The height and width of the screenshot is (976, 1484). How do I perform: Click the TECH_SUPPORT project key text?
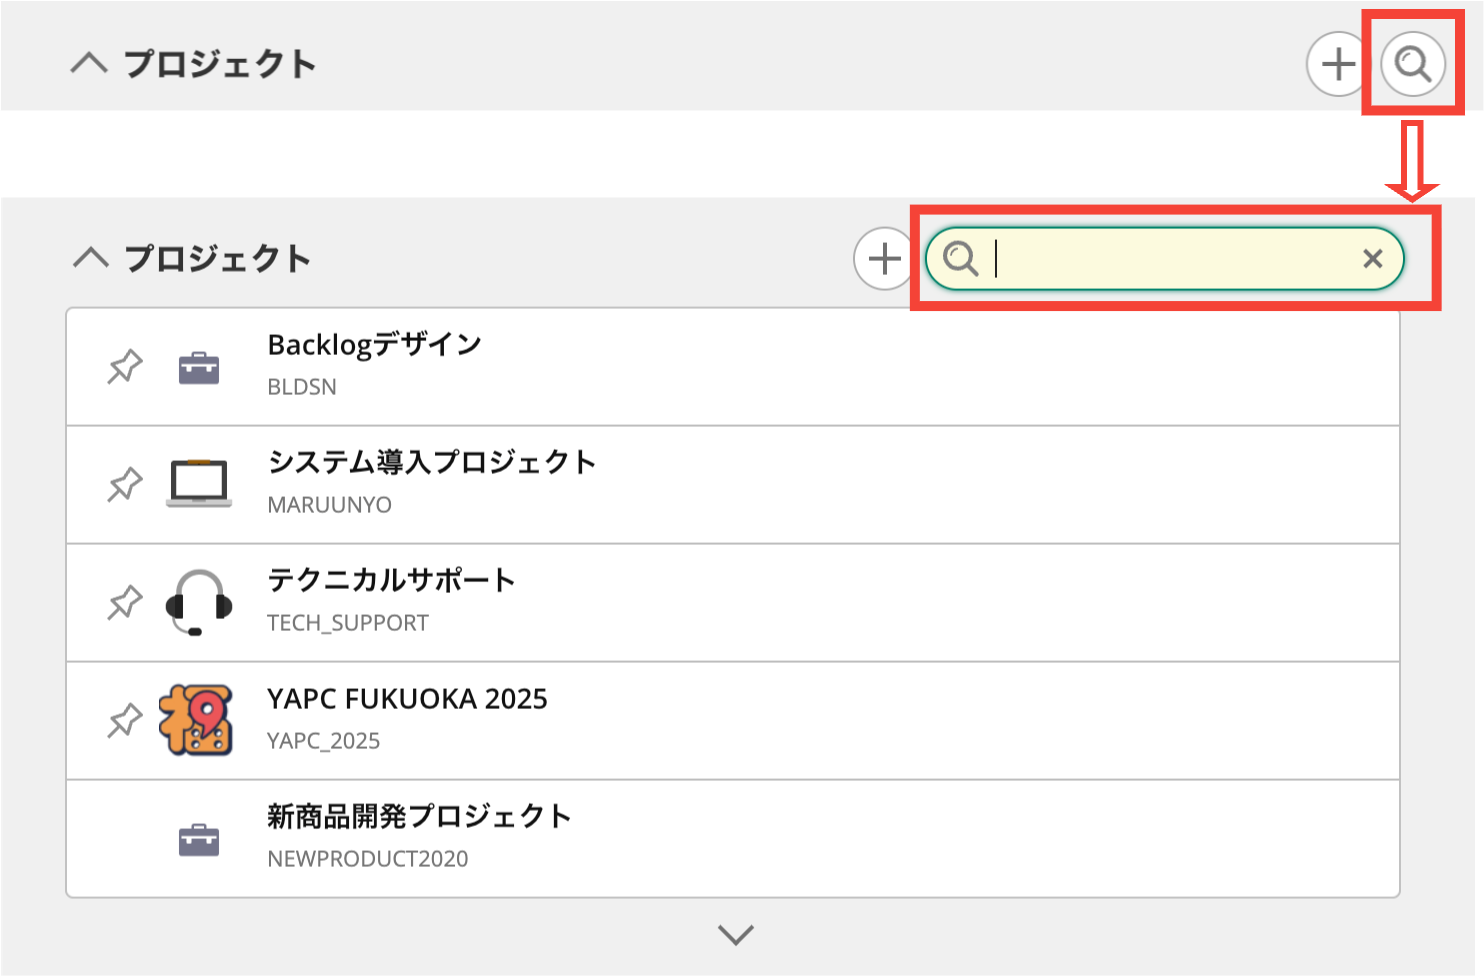click(x=348, y=623)
